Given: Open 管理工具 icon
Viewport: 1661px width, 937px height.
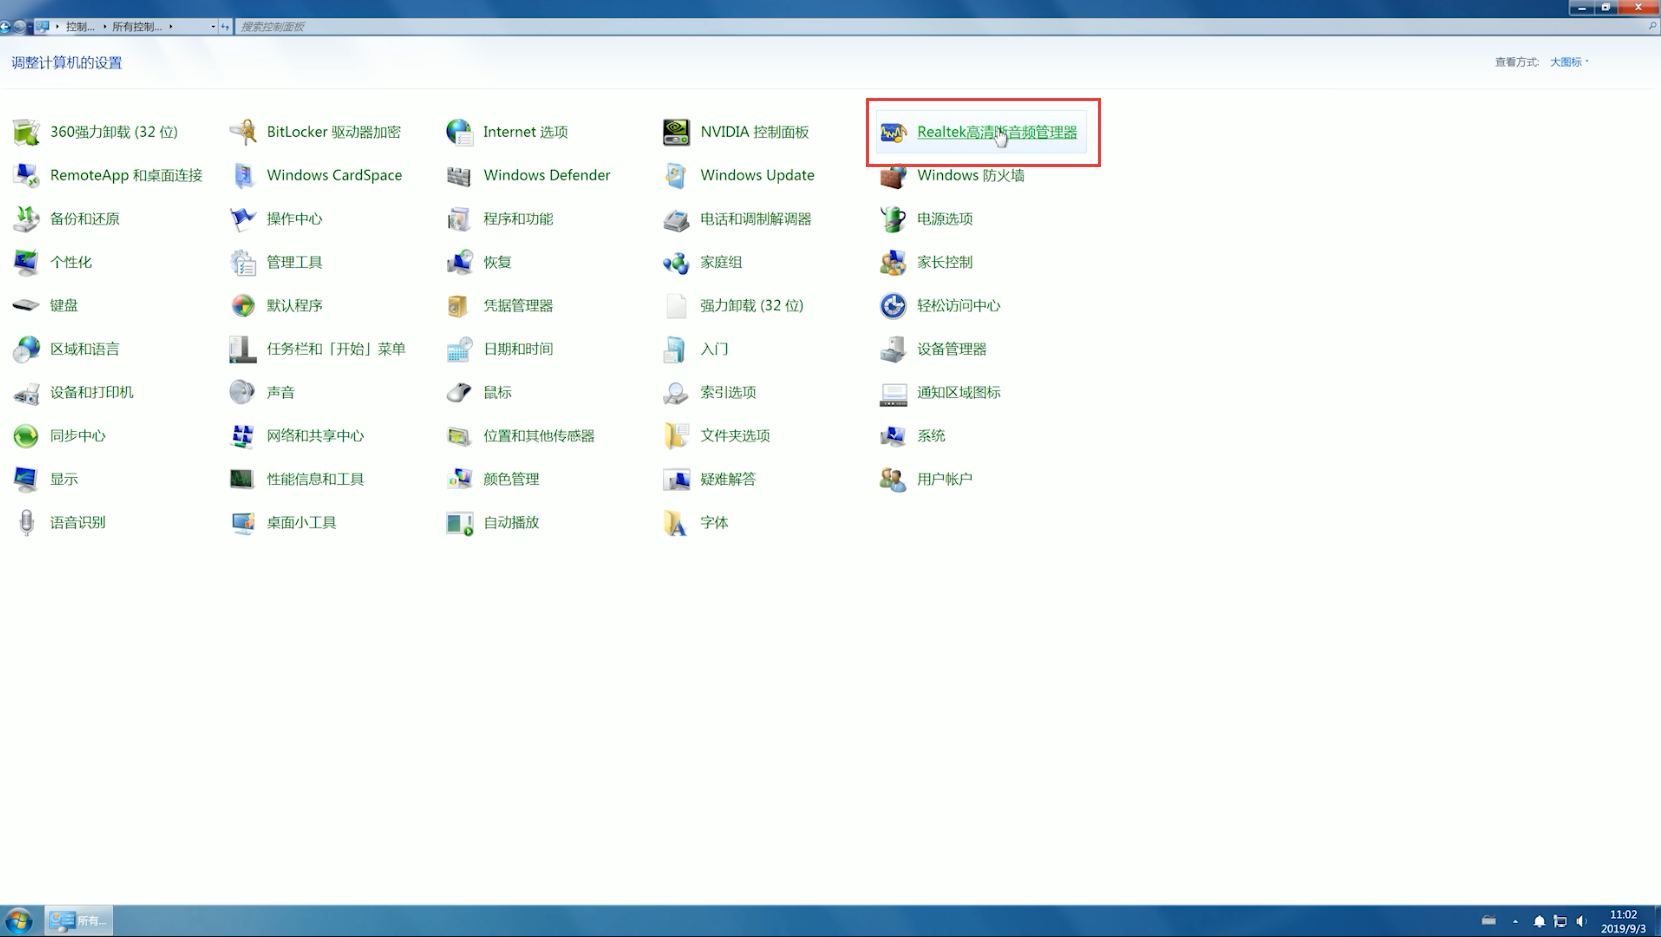Looking at the screenshot, I should [x=243, y=262].
